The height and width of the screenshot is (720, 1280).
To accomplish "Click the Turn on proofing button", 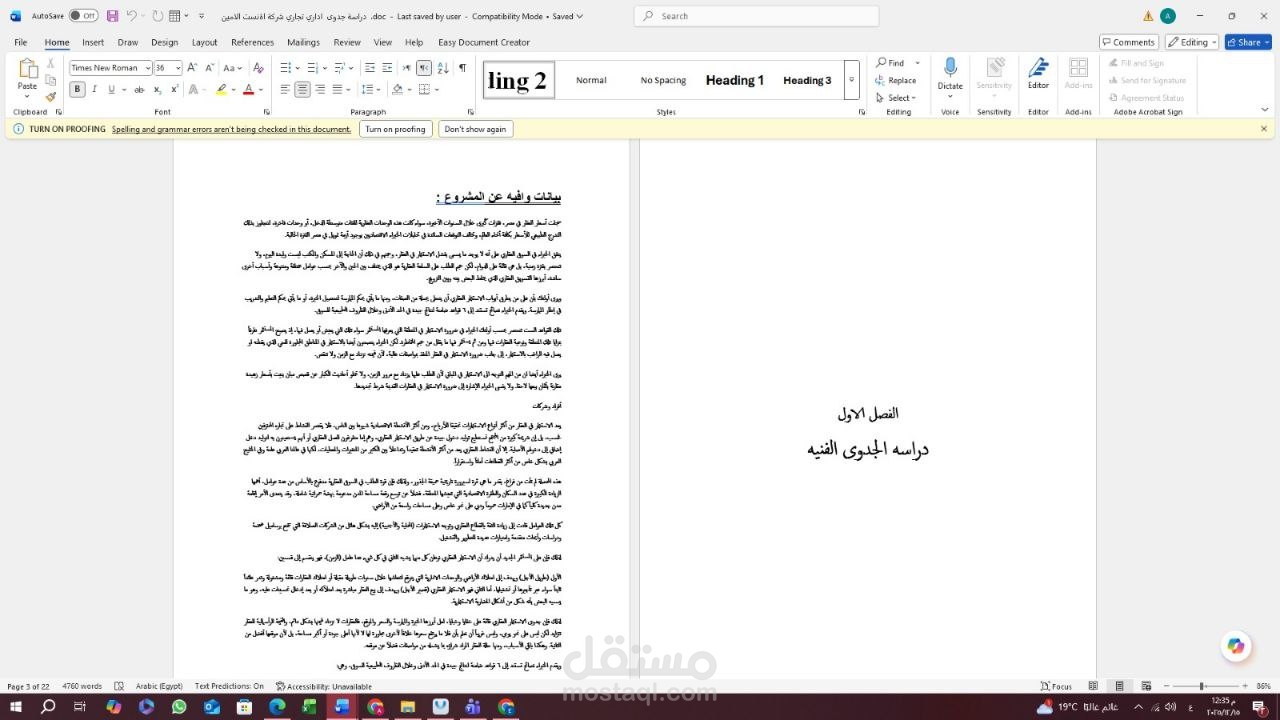I will pyautogui.click(x=395, y=129).
